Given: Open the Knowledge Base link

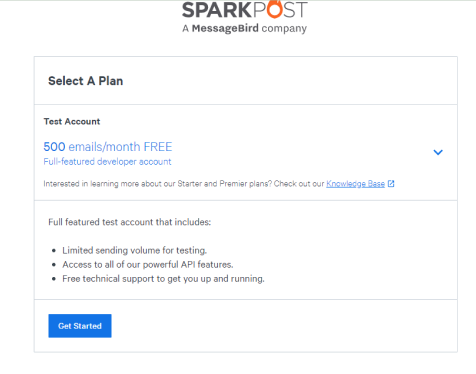Looking at the screenshot, I should (355, 184).
